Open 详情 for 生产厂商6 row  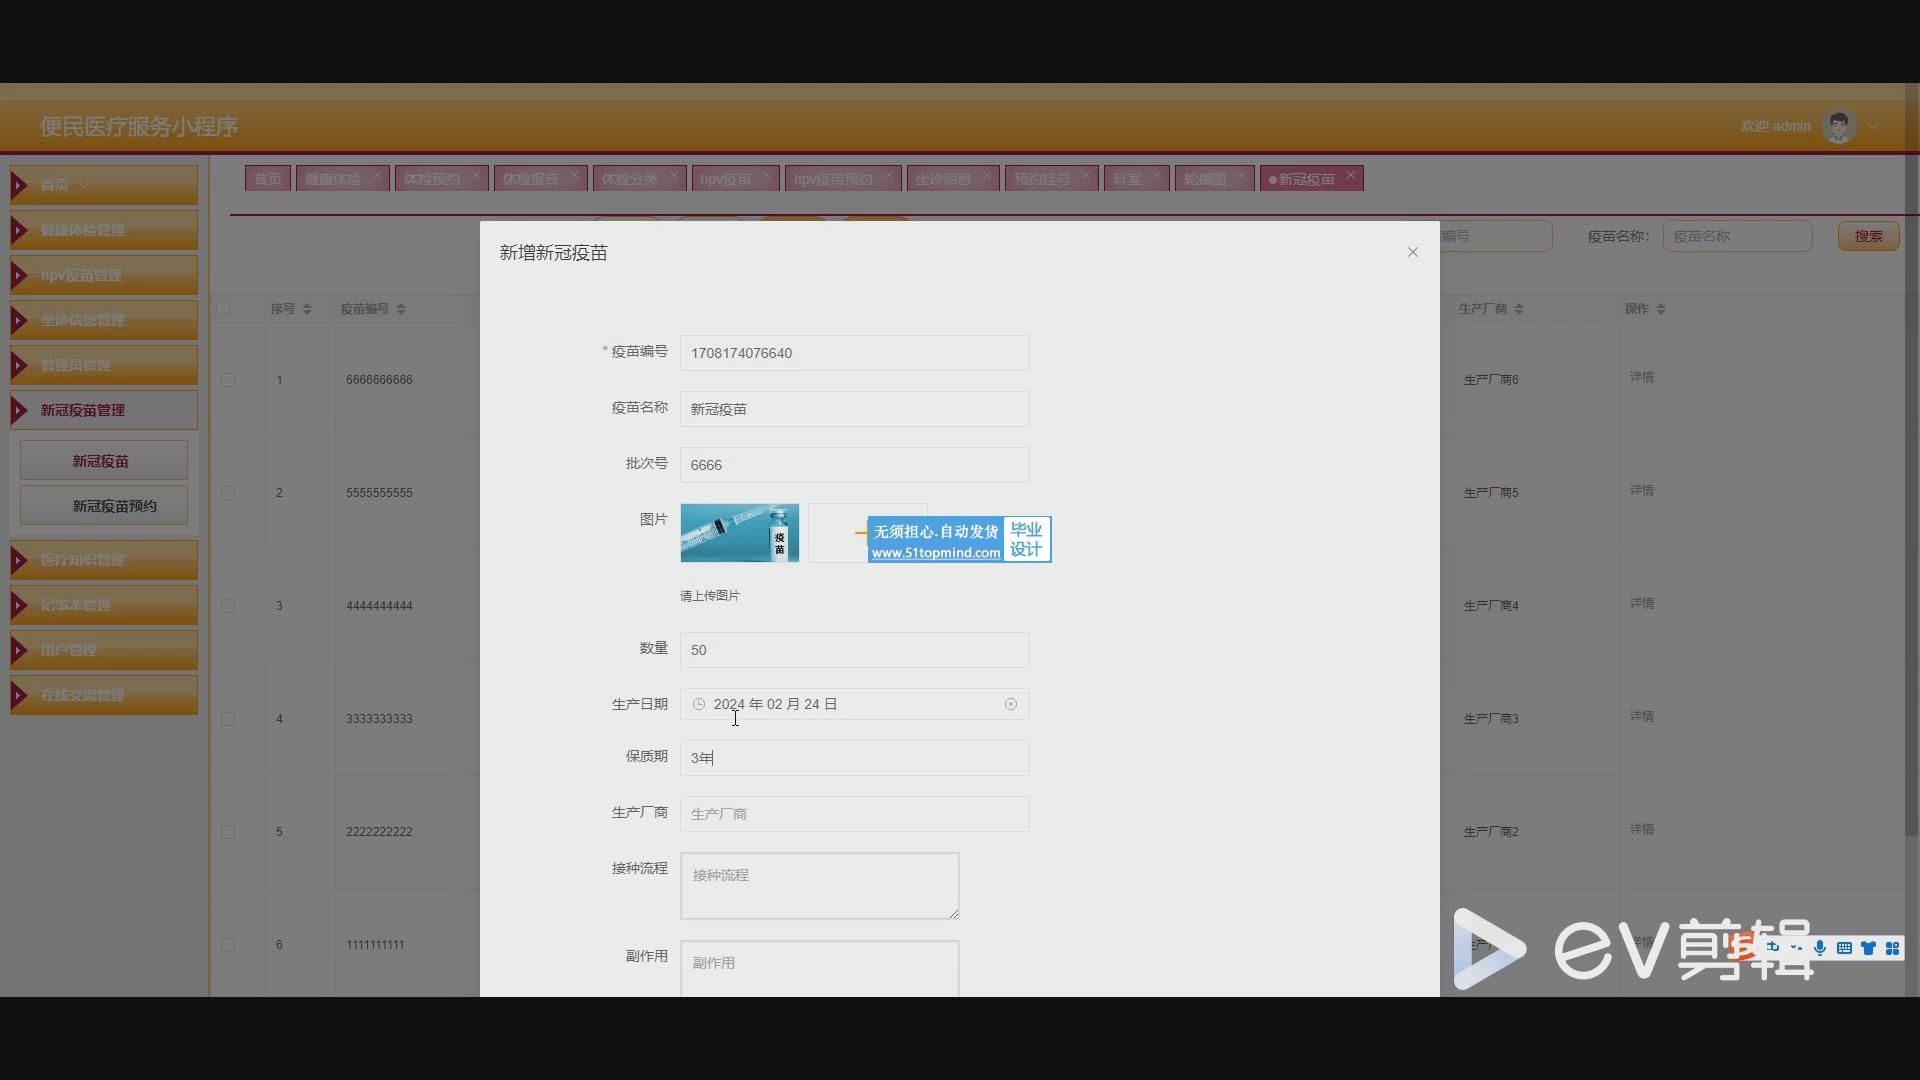(1642, 377)
